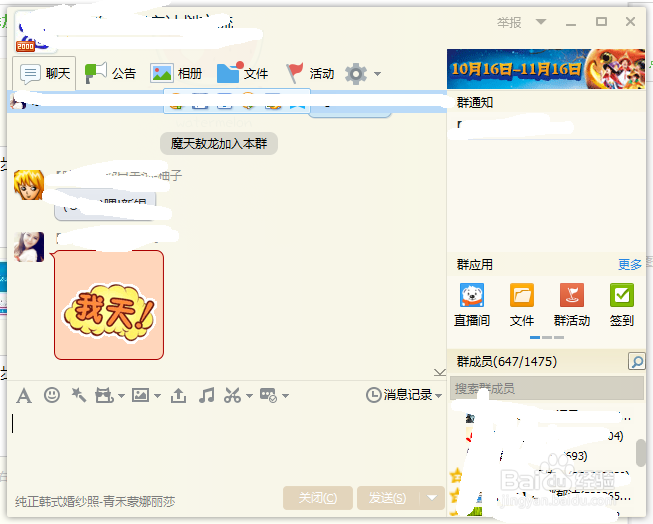Expand the send options arrow beside 发送
Viewport: 653px width, 524px height.
tap(432, 498)
